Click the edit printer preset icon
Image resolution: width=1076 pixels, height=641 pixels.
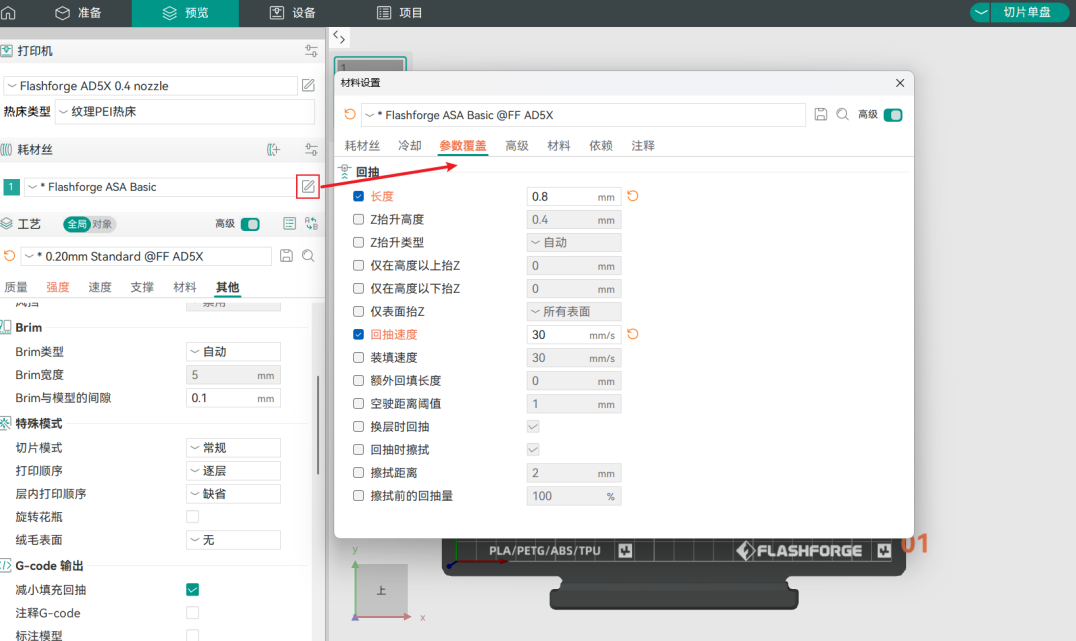[x=308, y=86]
